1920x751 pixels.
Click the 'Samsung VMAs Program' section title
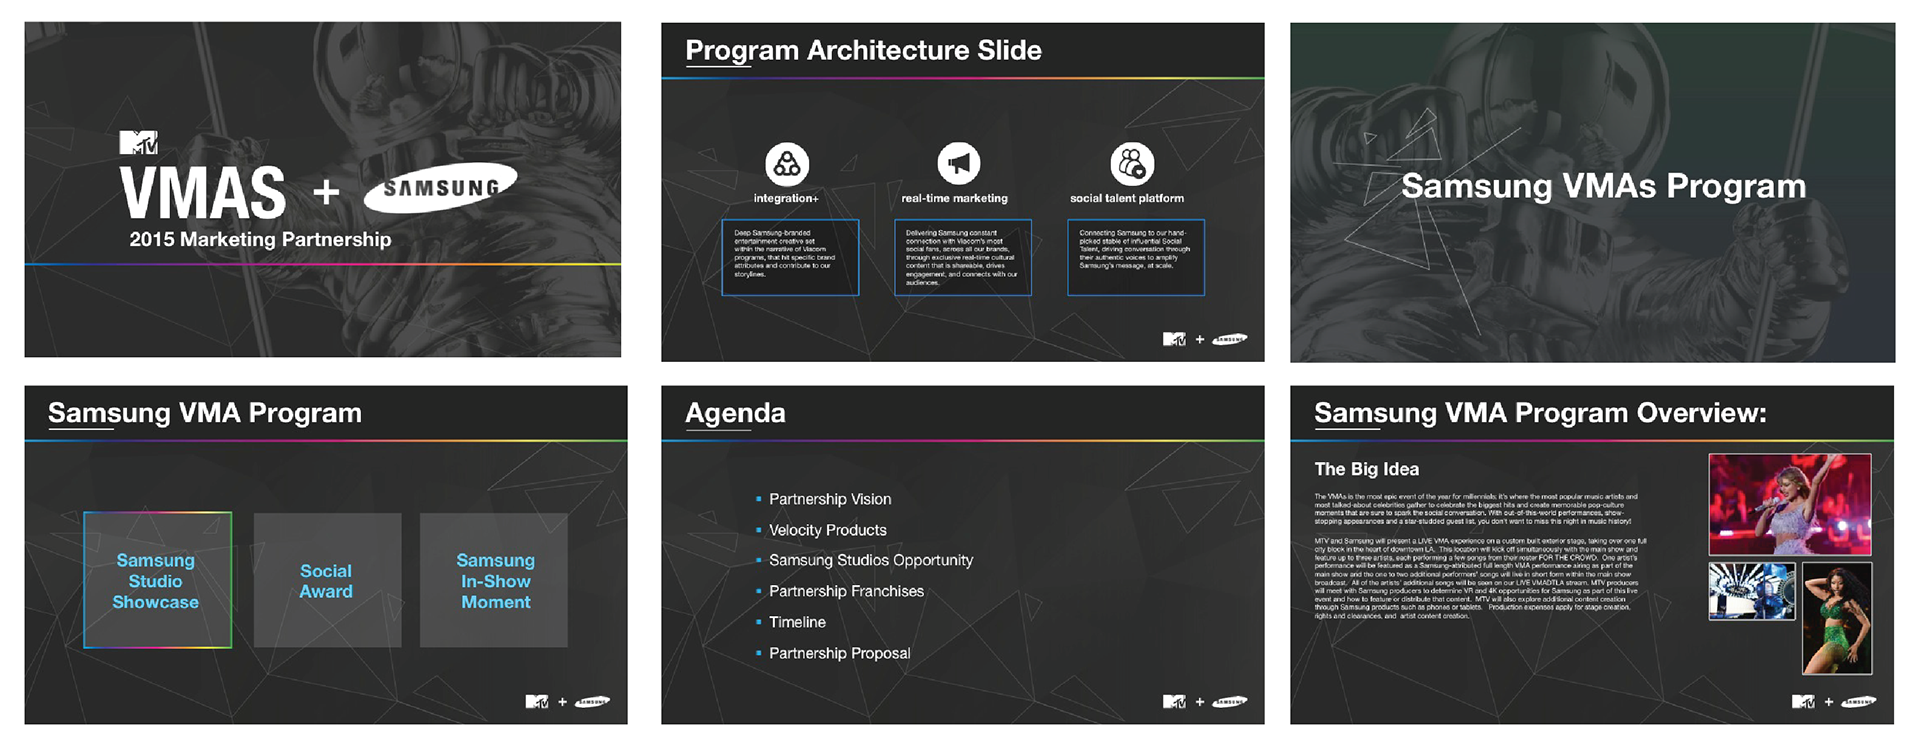point(1603,186)
